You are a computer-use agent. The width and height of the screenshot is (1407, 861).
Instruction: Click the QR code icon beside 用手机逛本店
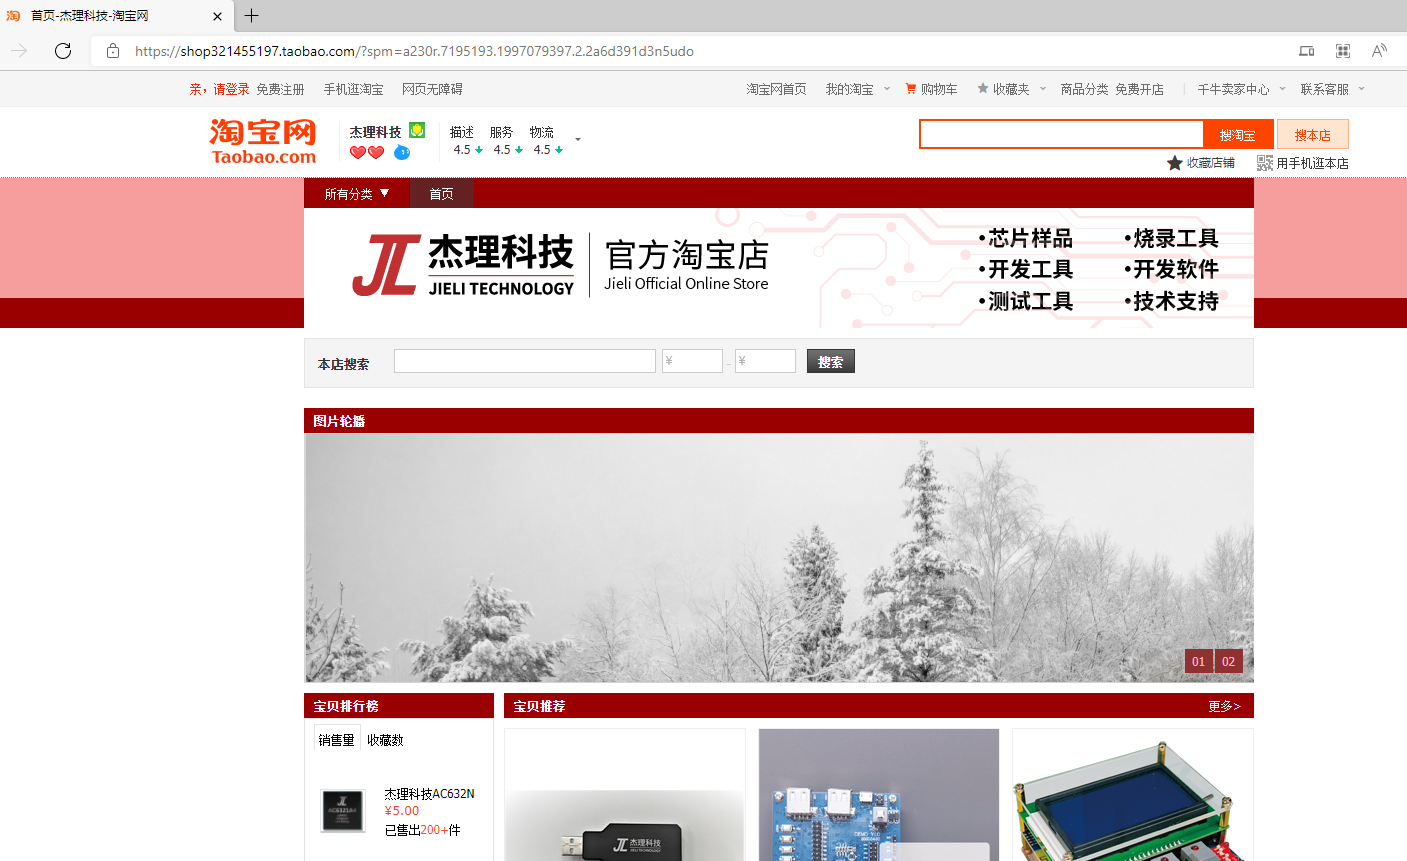1265,163
